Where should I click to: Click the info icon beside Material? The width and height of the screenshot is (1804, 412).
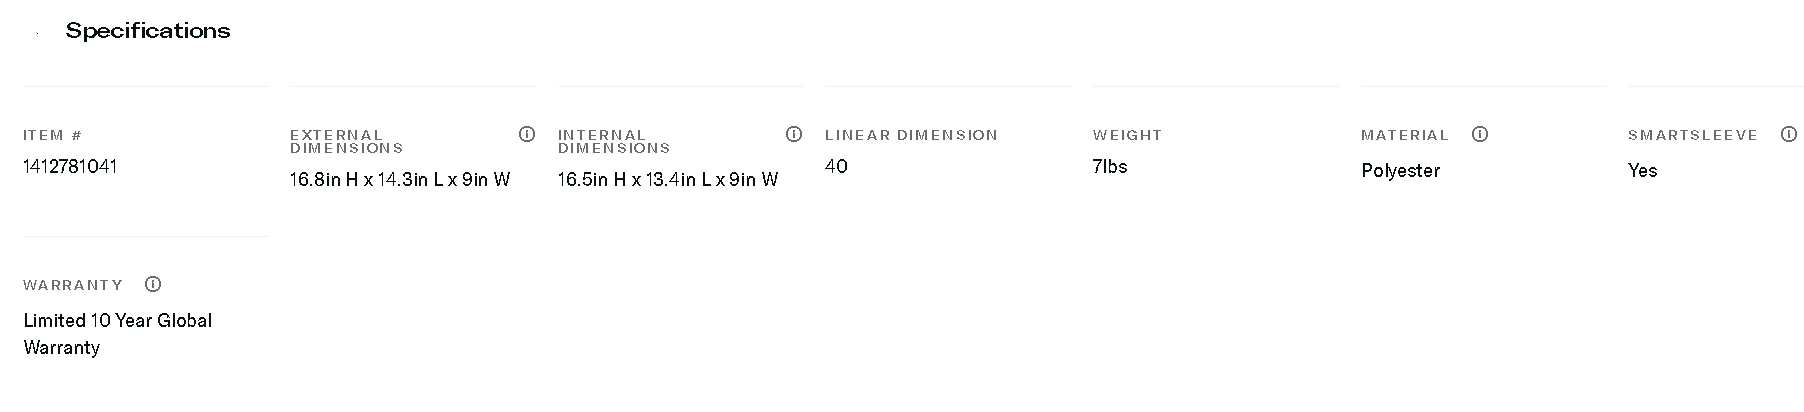click(1480, 134)
